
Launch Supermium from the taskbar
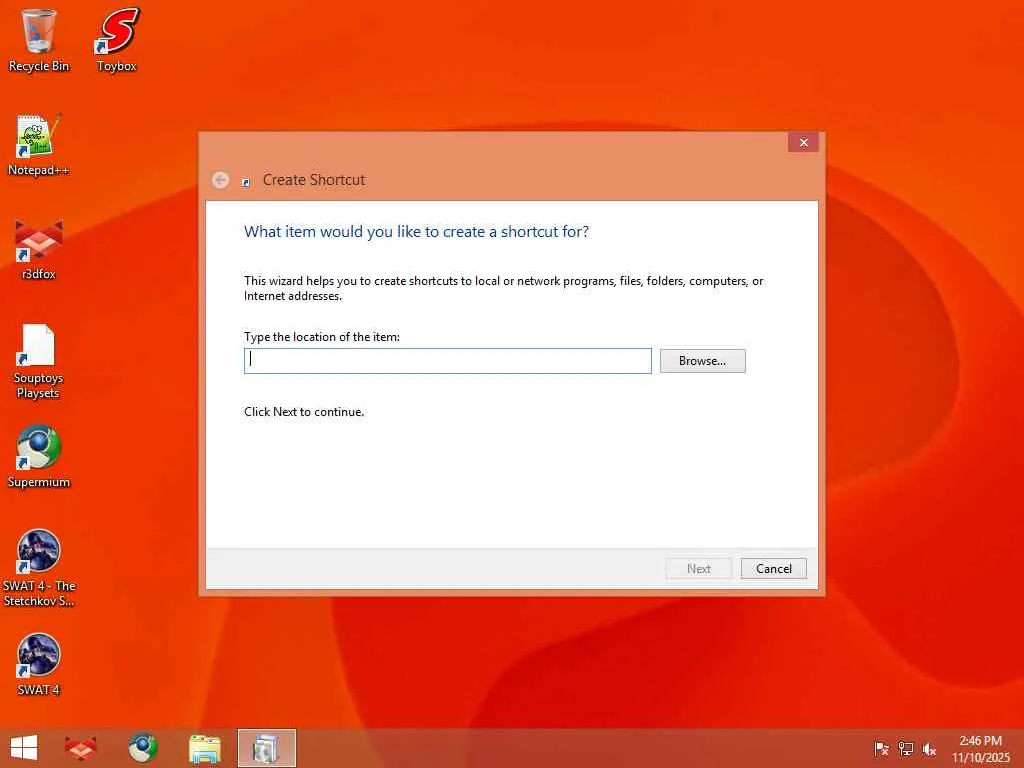[142, 748]
